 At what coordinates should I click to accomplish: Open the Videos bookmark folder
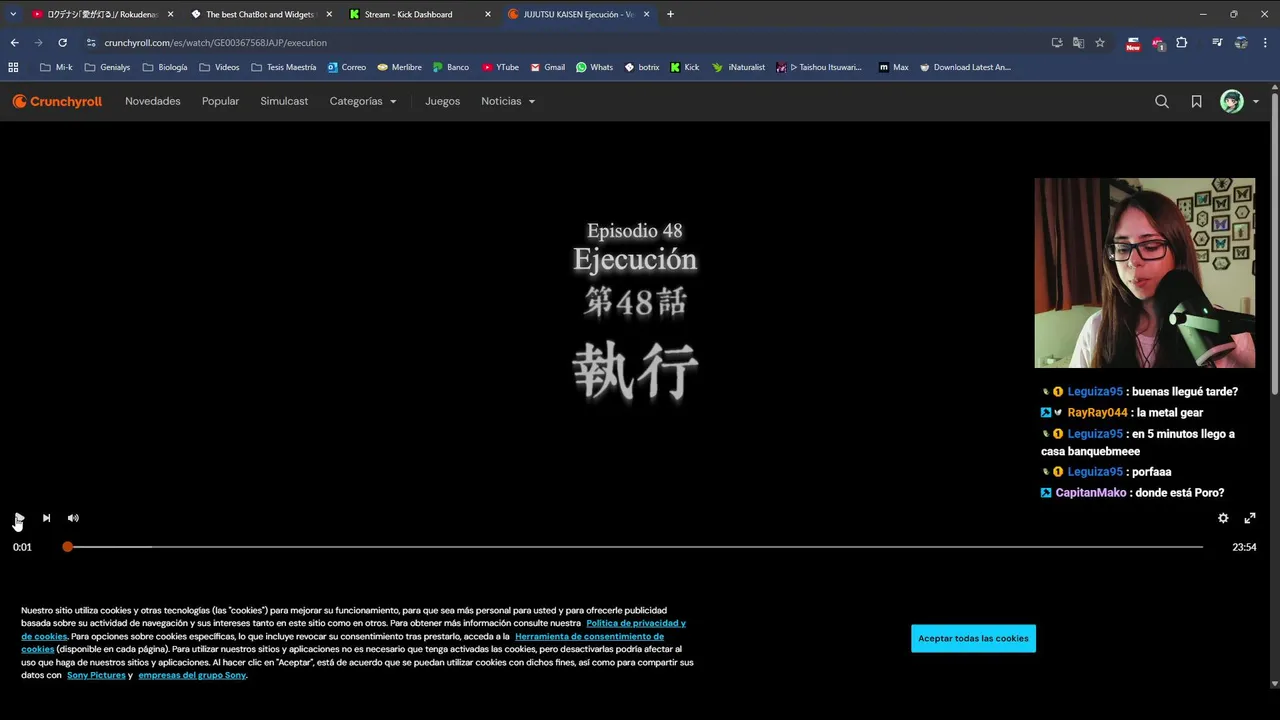[219, 67]
